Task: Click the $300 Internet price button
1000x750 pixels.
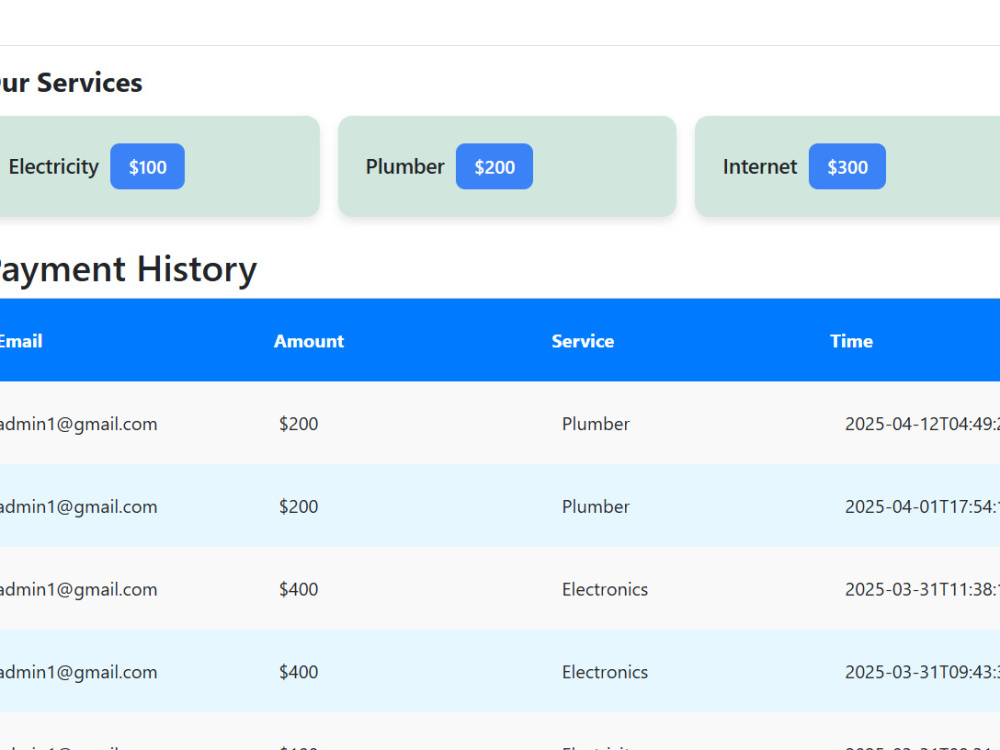Action: pyautogui.click(x=847, y=166)
